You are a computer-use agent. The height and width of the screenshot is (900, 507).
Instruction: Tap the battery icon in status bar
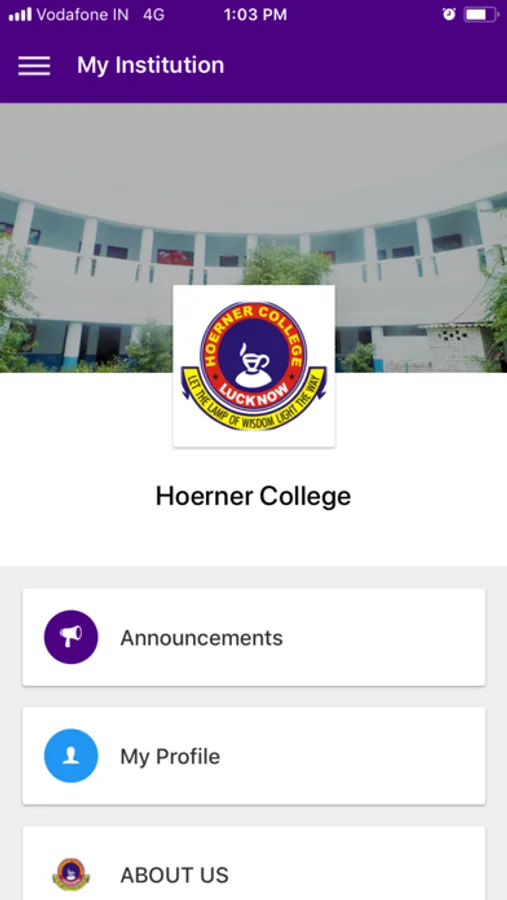point(481,15)
